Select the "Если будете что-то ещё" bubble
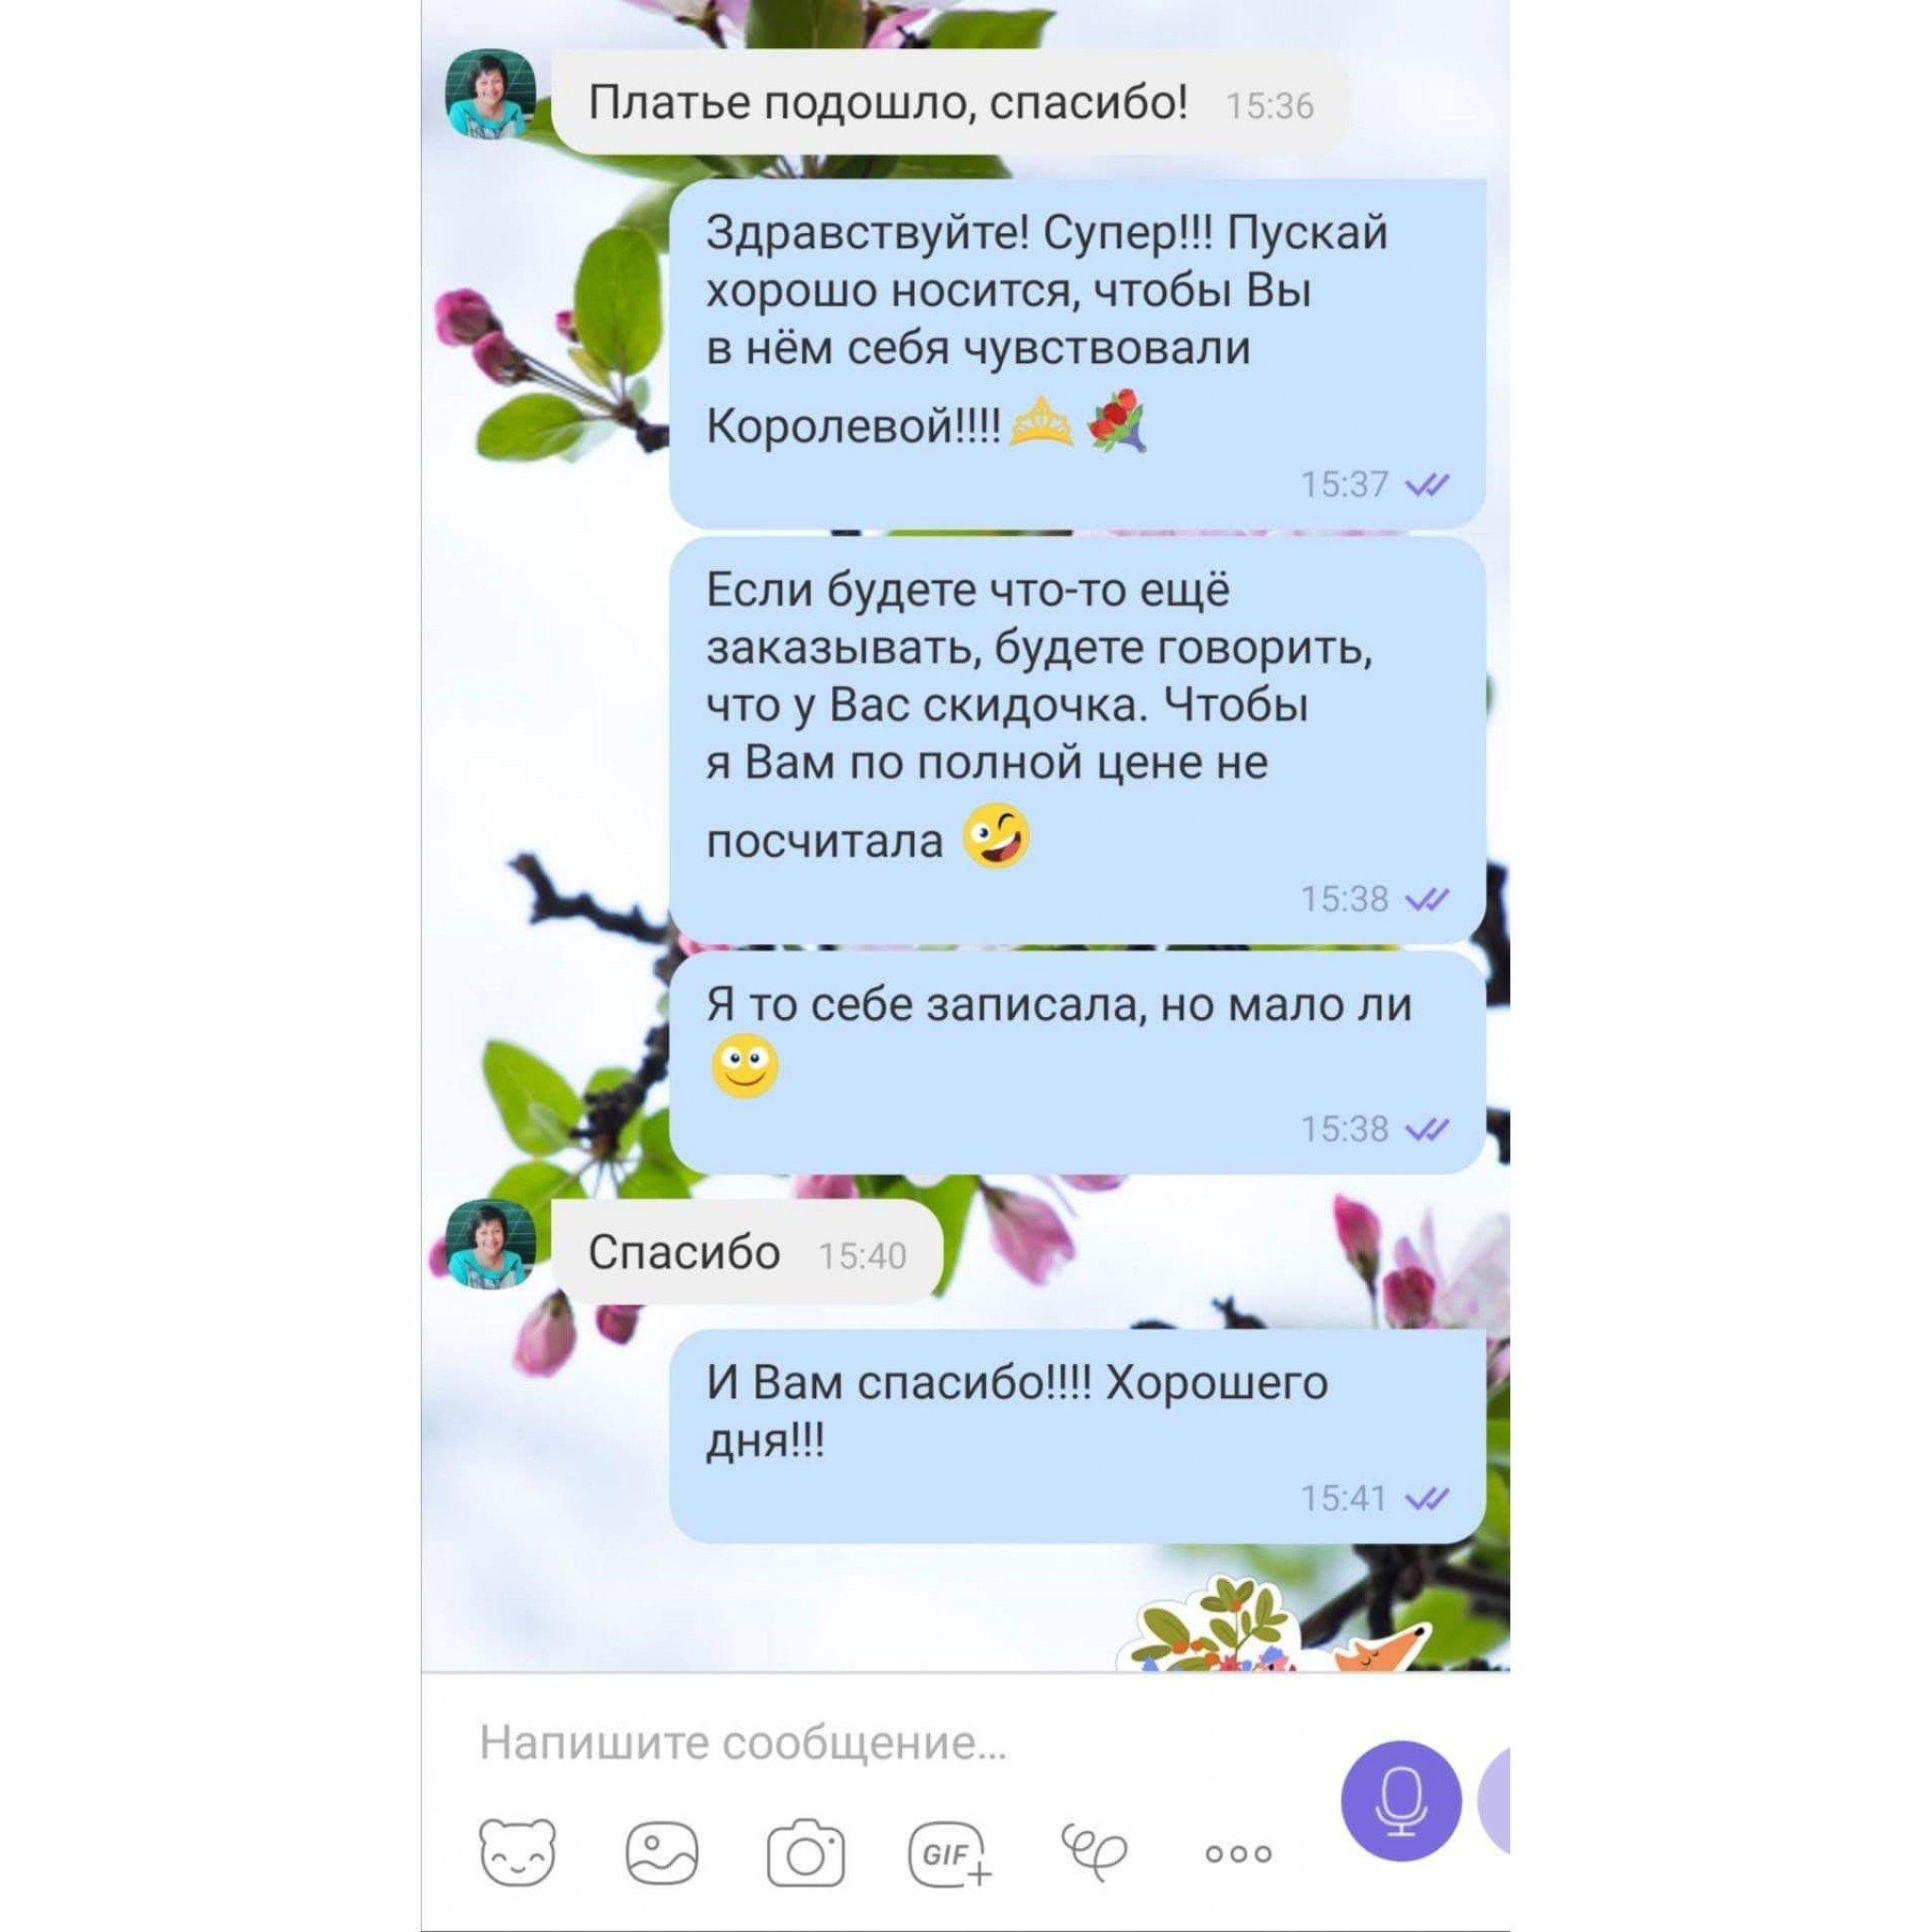This screenshot has width=1932, height=1932. point(1077,740)
